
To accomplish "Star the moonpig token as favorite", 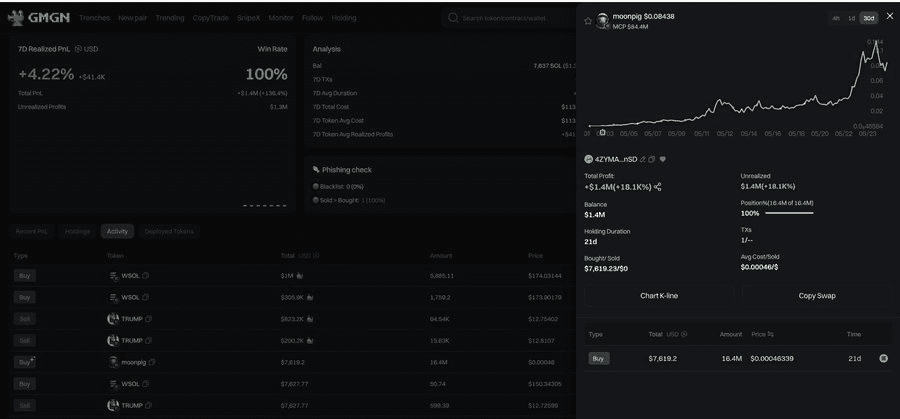I will pyautogui.click(x=588, y=20).
